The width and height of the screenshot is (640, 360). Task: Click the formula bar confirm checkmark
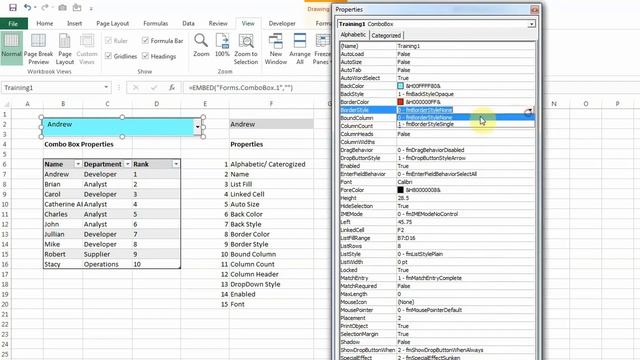pos(153,87)
